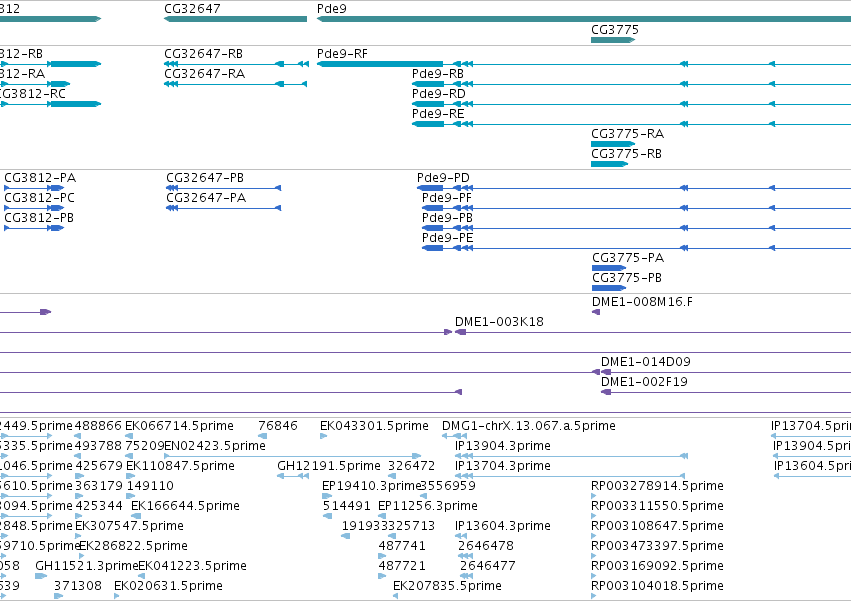The image size is (851, 601).
Task: Select the DME1-014D09 clone label
Action: [x=646, y=362]
